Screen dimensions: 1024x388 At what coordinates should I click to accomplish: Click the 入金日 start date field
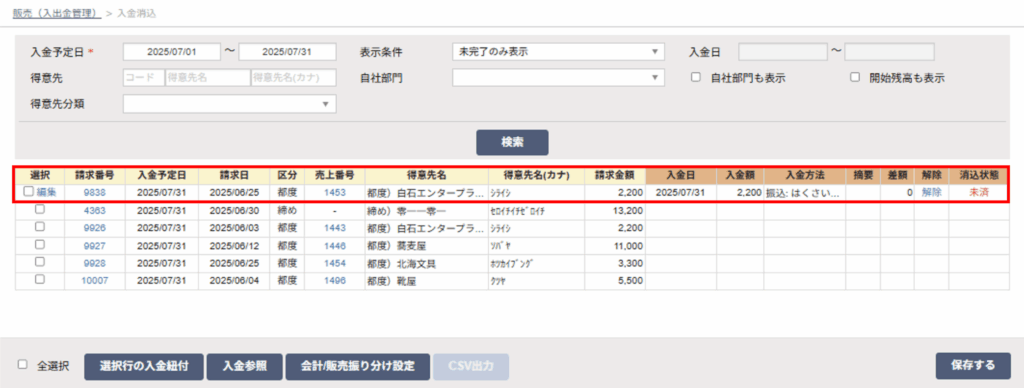[x=783, y=52]
